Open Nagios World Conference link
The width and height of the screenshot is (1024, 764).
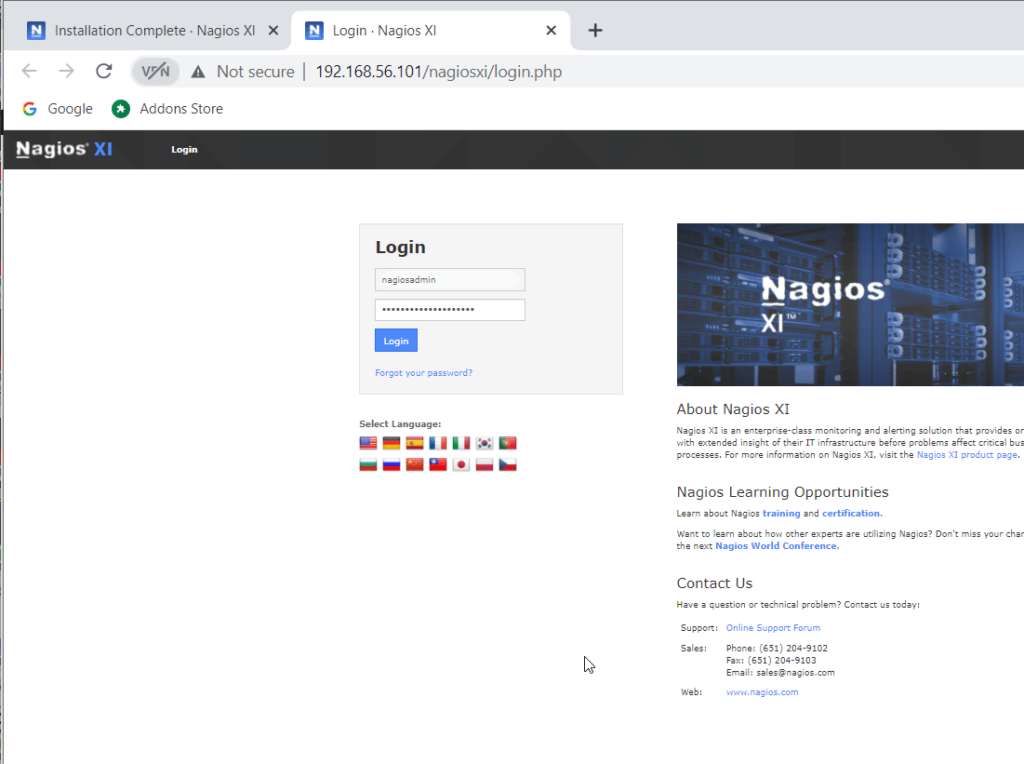[776, 546]
